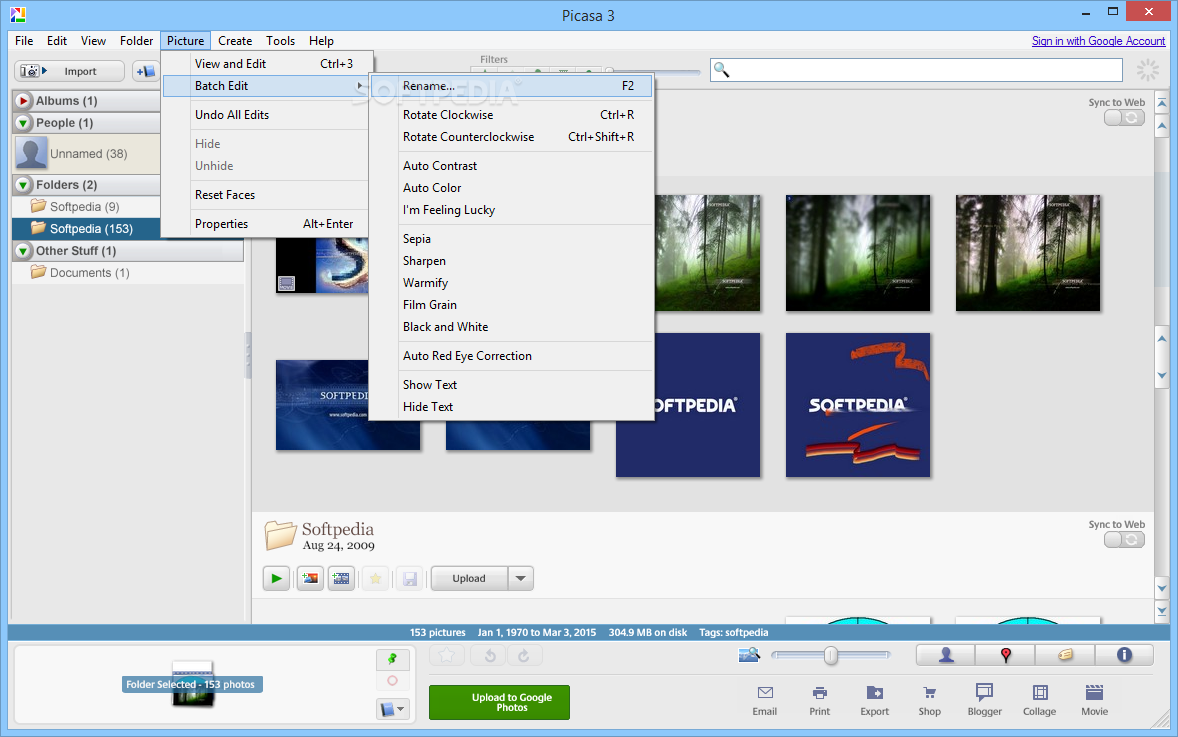Select Rotate Counterclockwise in submenu
This screenshot has width=1178, height=737.
(511, 137)
